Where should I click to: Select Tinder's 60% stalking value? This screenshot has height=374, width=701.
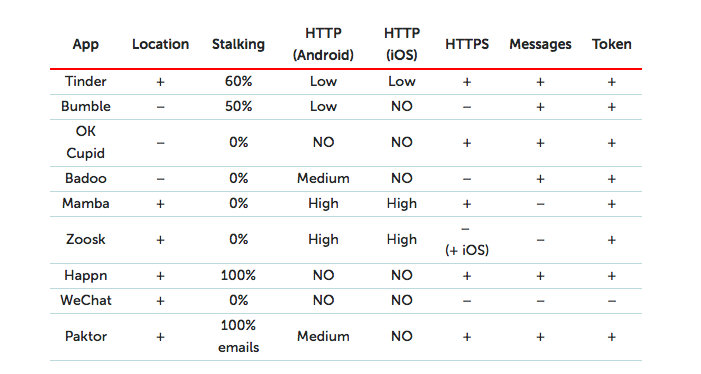click(238, 81)
